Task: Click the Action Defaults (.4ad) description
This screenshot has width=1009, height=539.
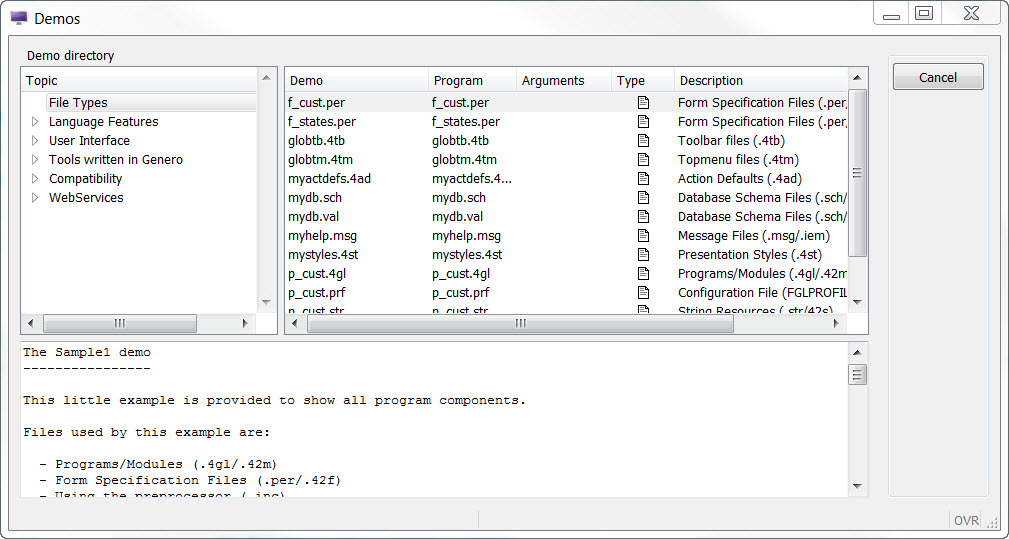Action: click(739, 178)
